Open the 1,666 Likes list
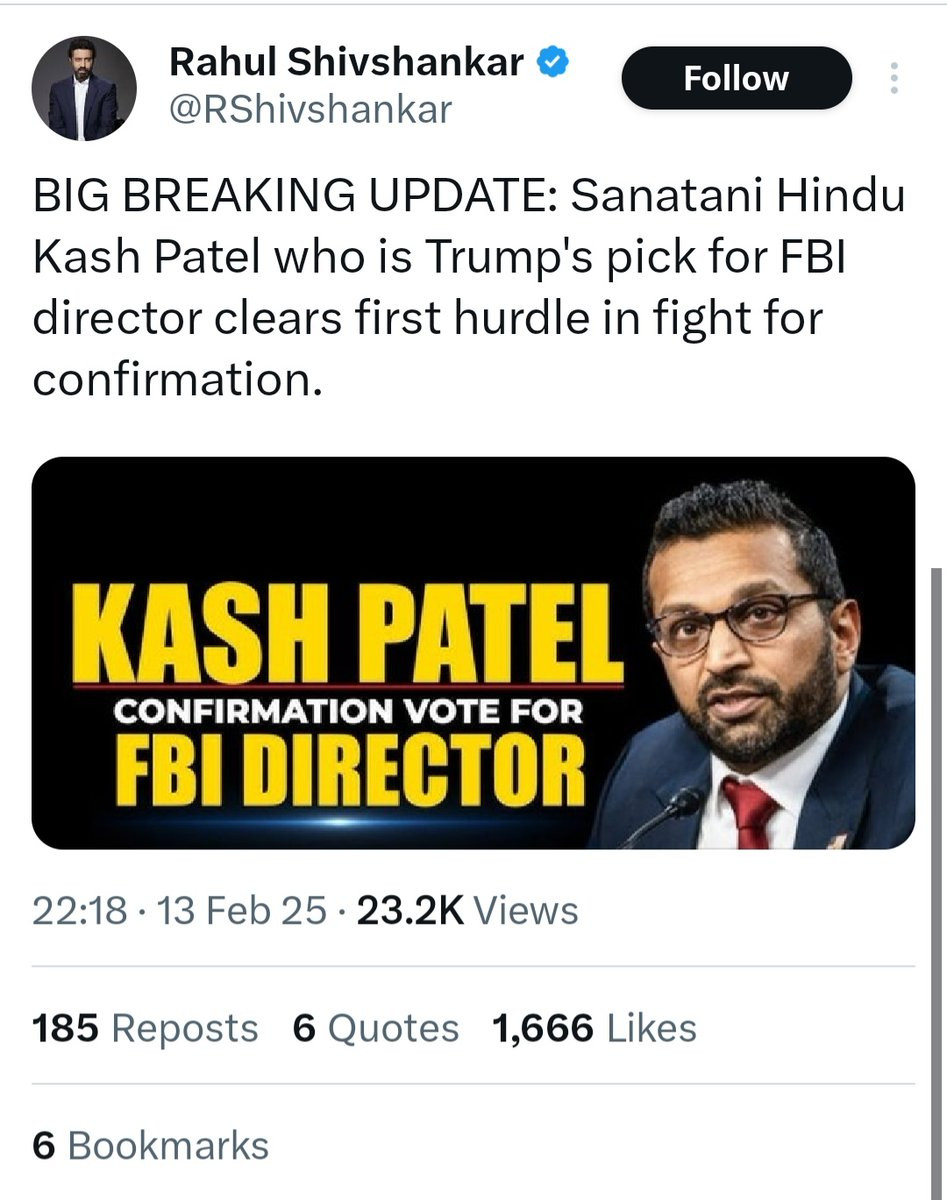 pos(594,1028)
